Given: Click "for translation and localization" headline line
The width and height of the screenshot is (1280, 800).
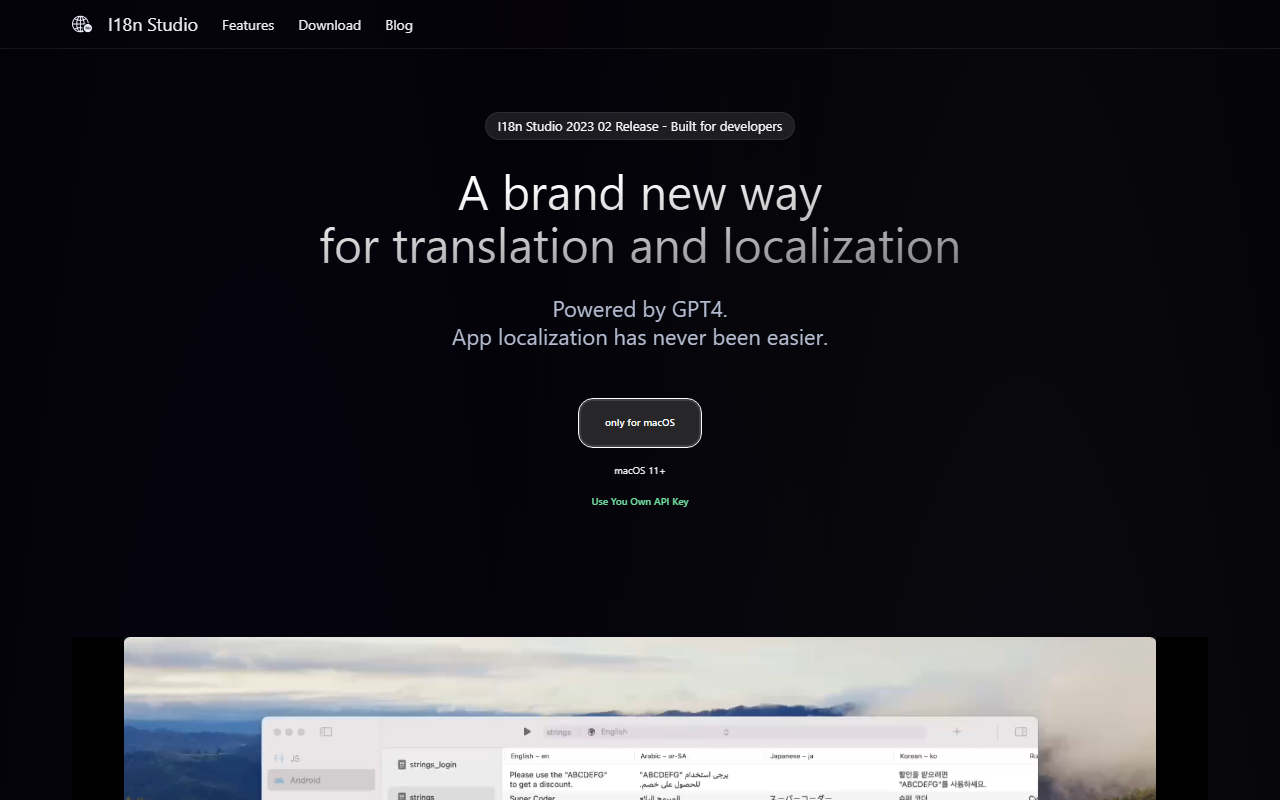Looking at the screenshot, I should tap(640, 246).
